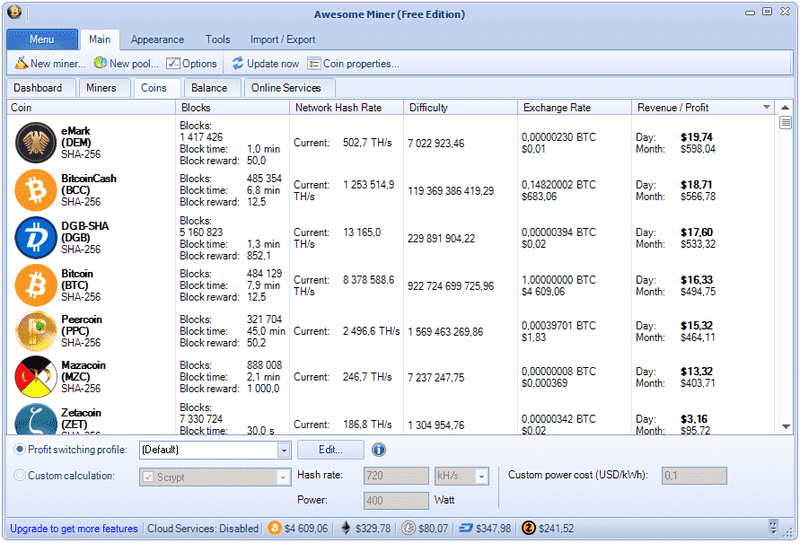Click the blue info icon beside Edit

379,450
